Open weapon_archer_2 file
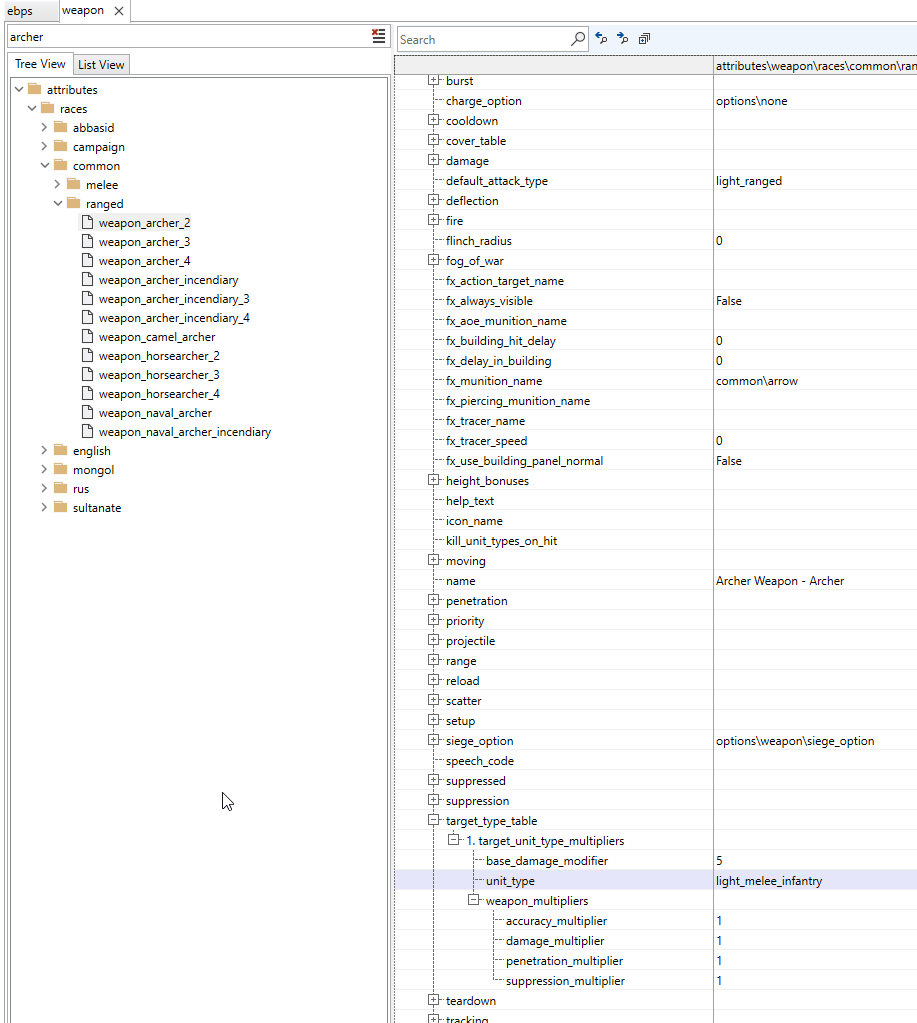 pos(144,223)
